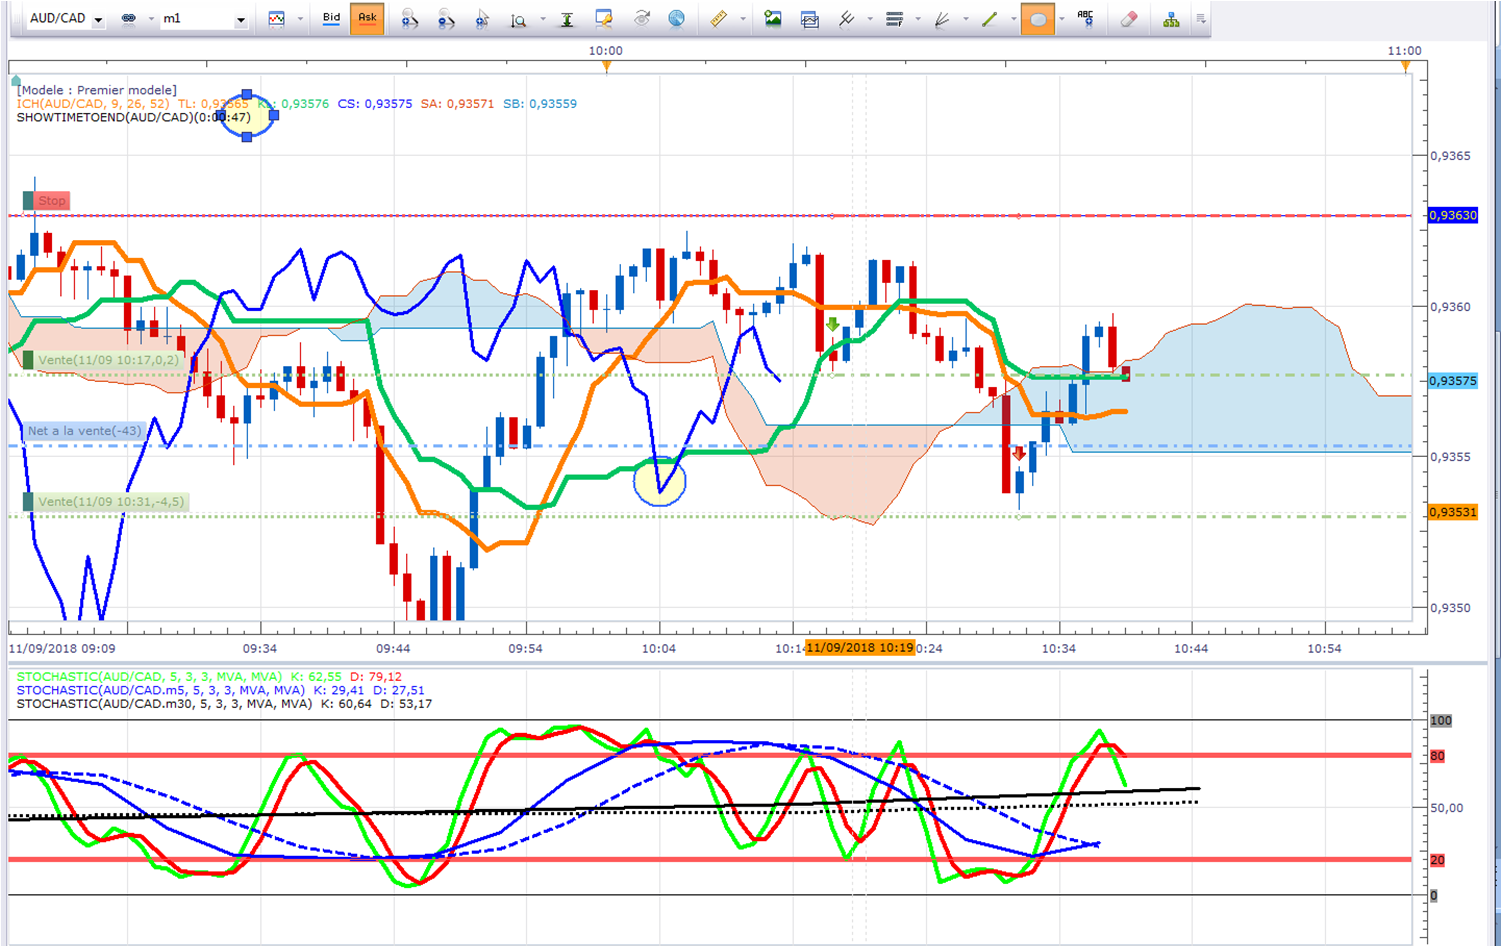
Task: Select the ABC text label tool
Action: point(1086,19)
